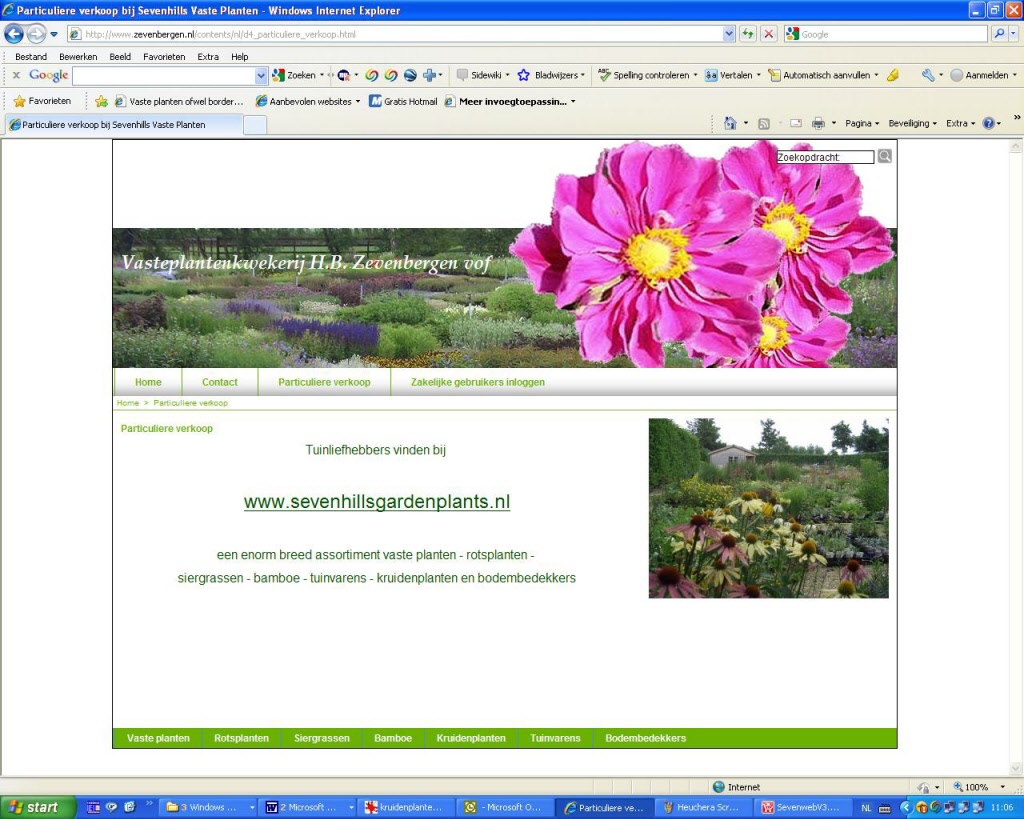Expand the address bar history dropdown
The image size is (1024, 819).
coord(729,34)
